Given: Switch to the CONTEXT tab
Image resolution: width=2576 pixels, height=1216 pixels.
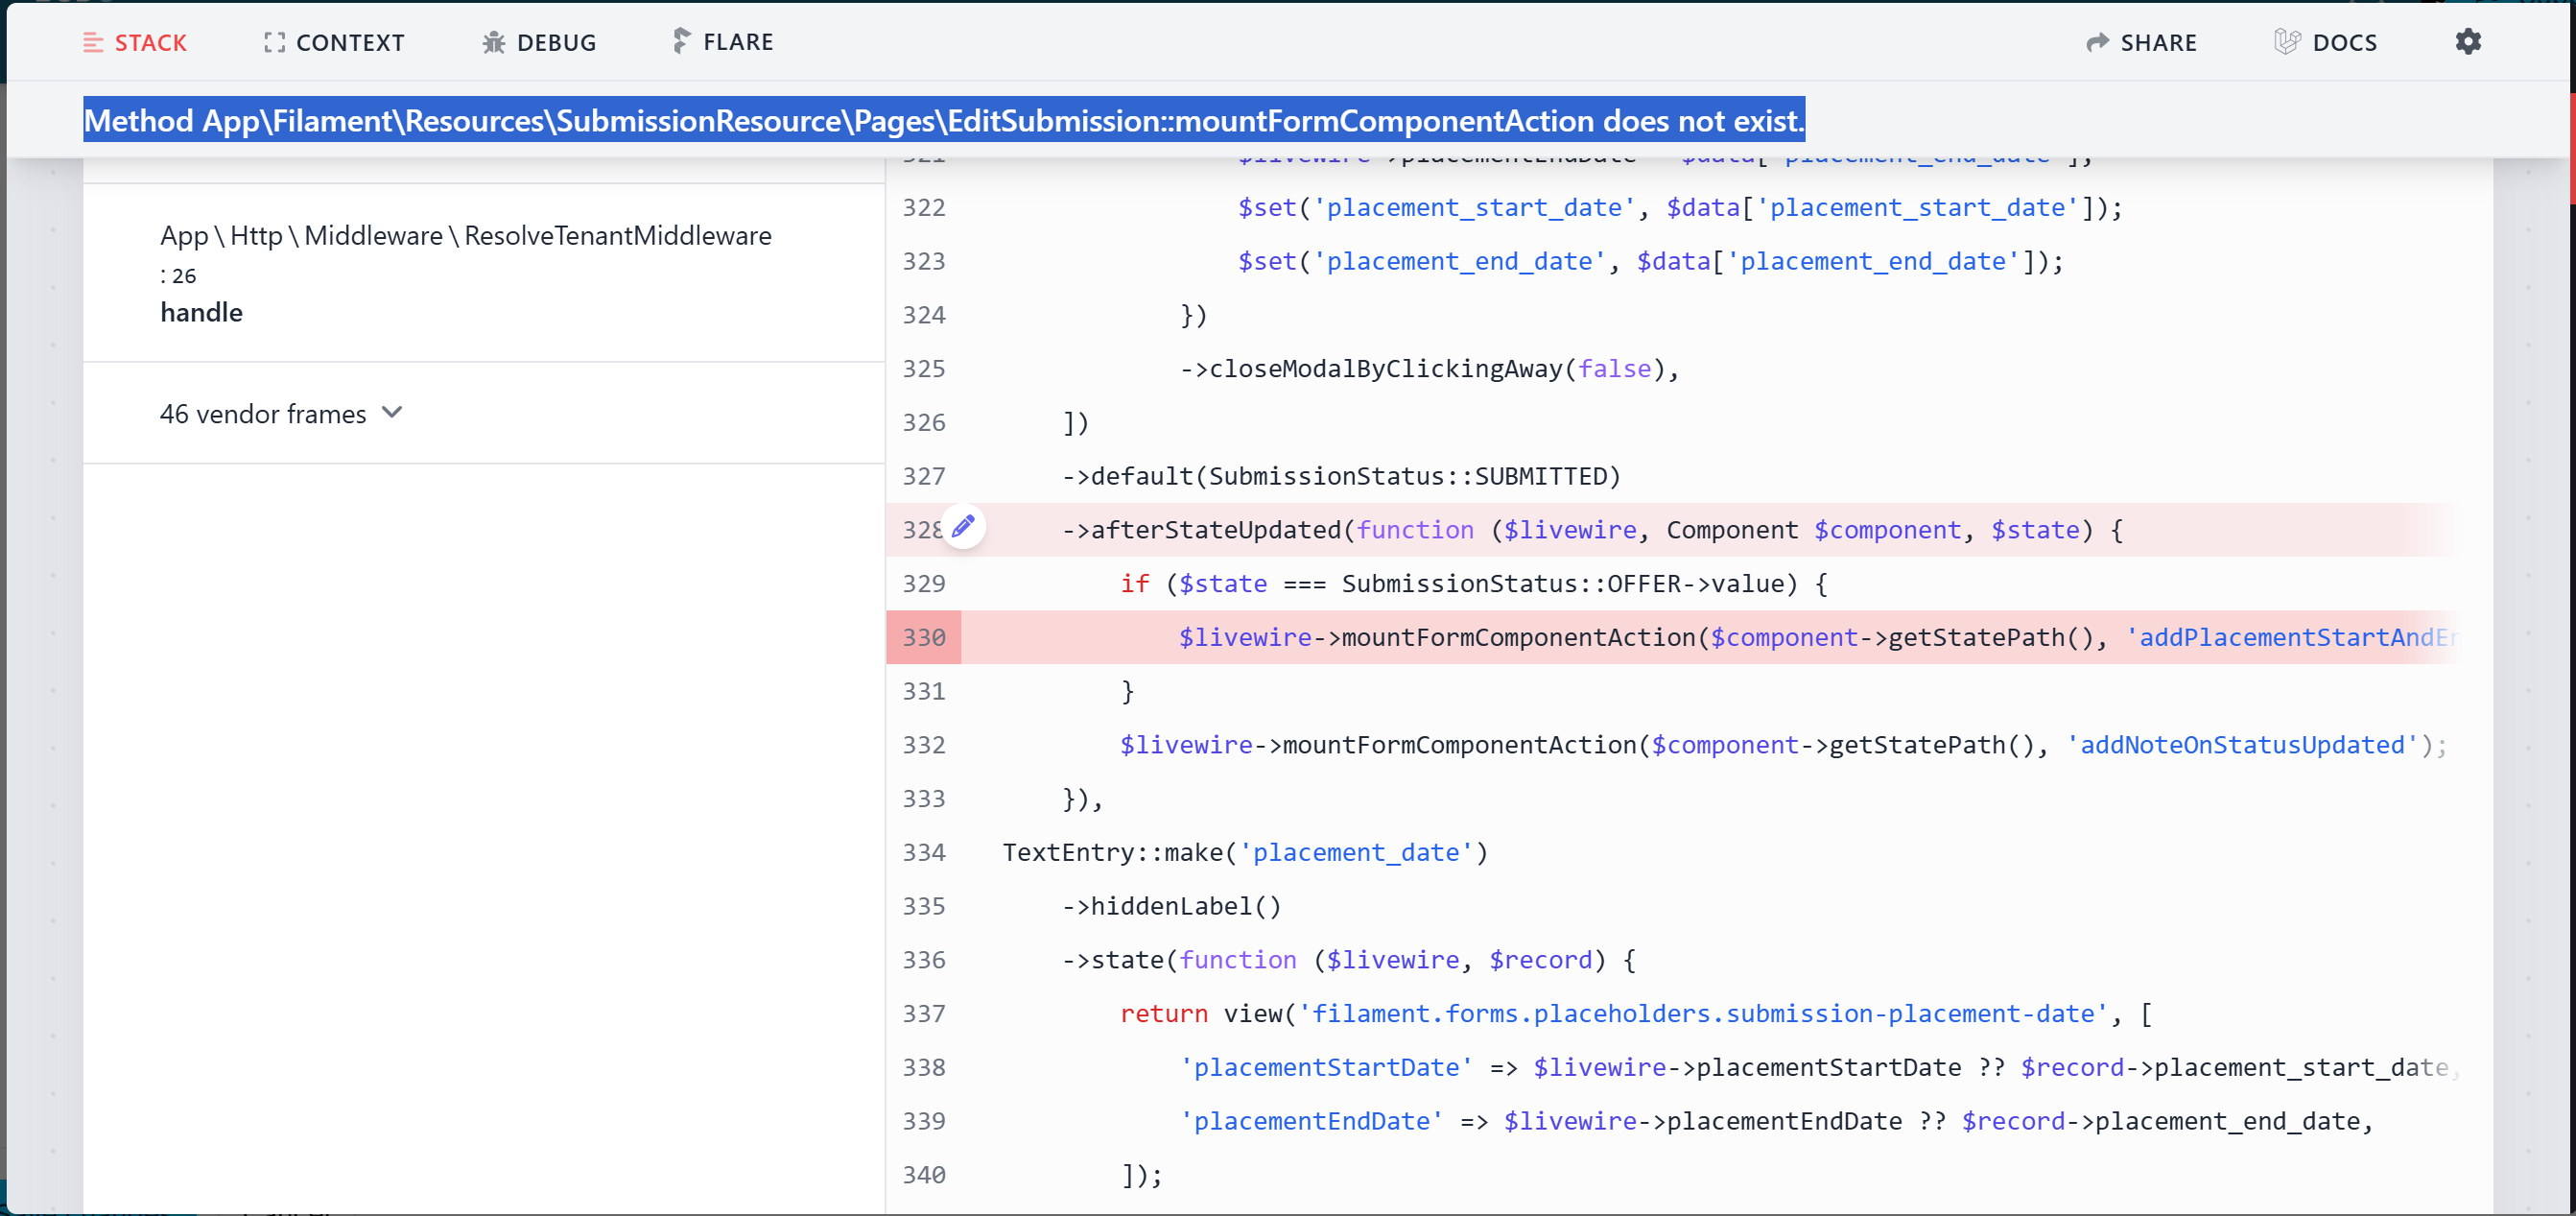Looking at the screenshot, I should (350, 42).
